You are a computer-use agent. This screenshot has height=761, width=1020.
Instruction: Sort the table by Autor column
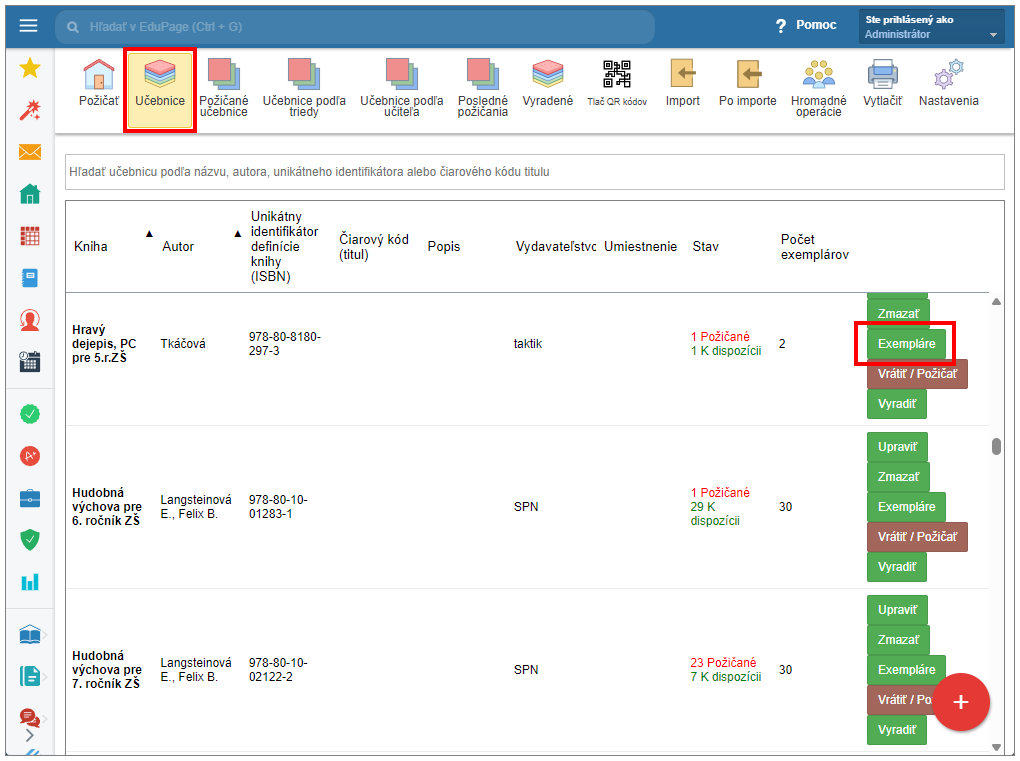[178, 246]
